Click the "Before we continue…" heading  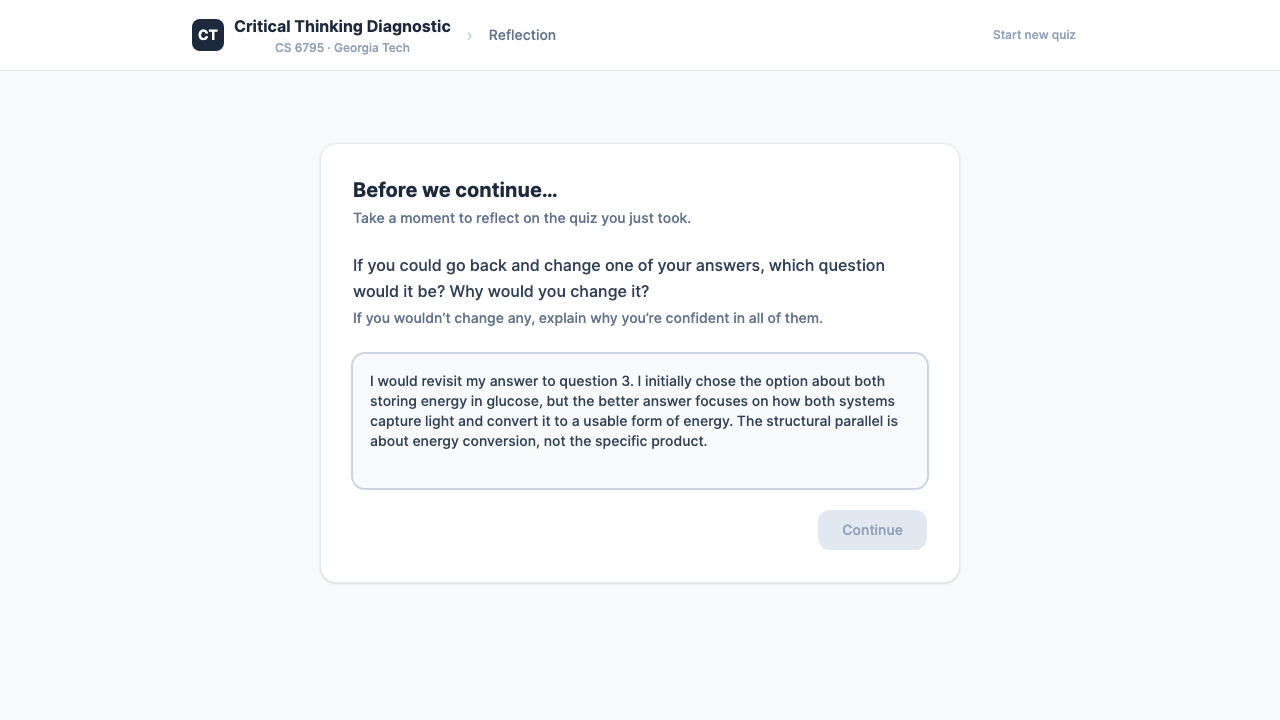coord(455,190)
